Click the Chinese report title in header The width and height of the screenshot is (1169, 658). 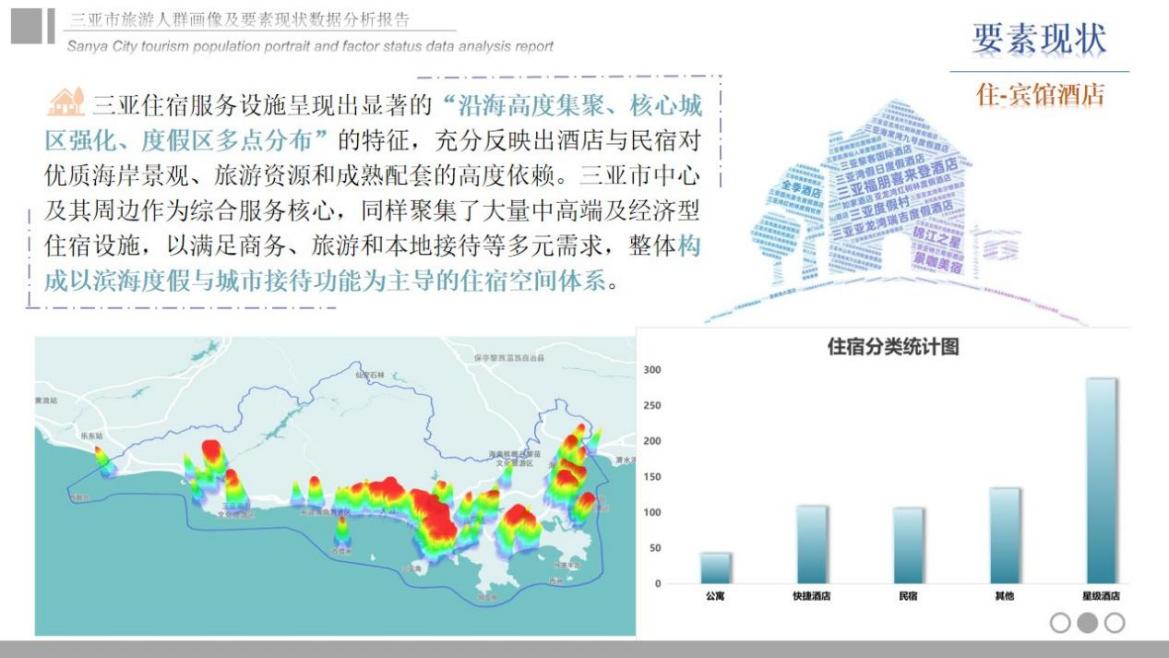(240, 20)
